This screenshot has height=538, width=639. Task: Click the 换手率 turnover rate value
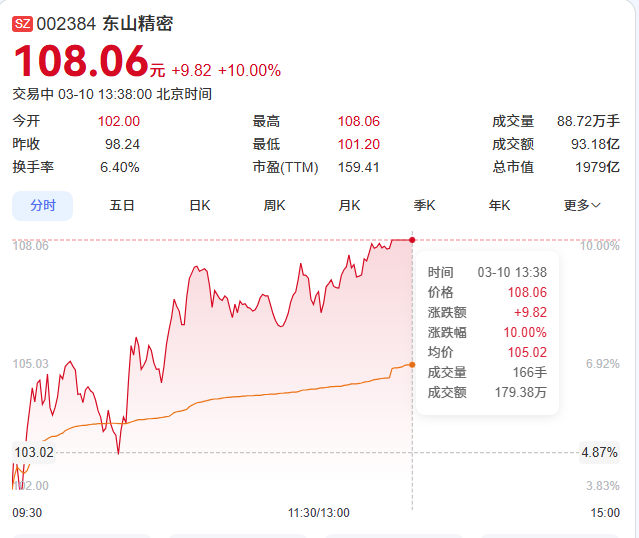120,167
